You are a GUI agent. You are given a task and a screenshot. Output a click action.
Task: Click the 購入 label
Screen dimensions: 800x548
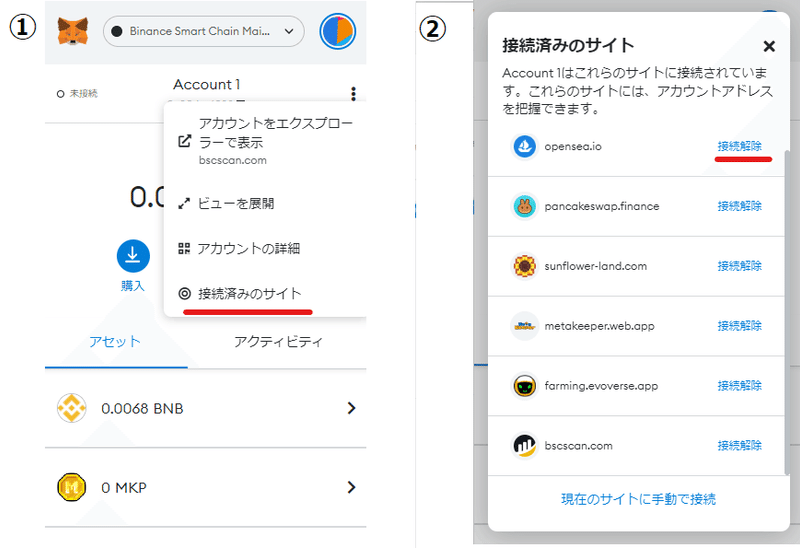coord(133,286)
